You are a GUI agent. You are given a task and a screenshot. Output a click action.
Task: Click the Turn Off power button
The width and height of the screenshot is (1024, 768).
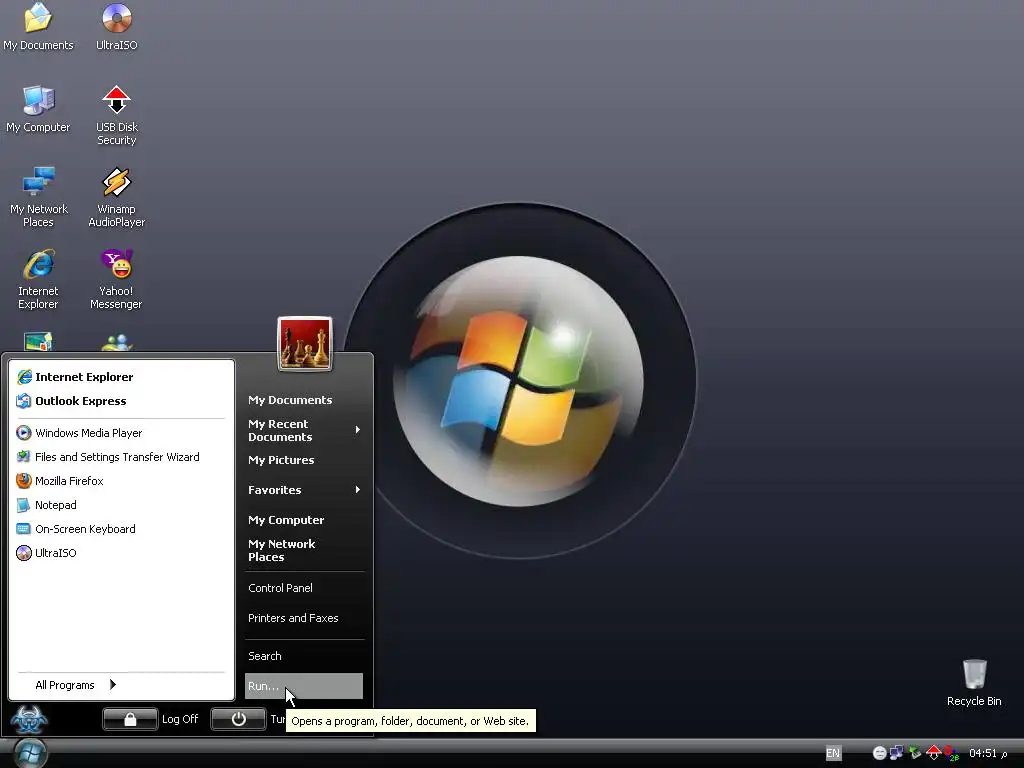pos(238,719)
